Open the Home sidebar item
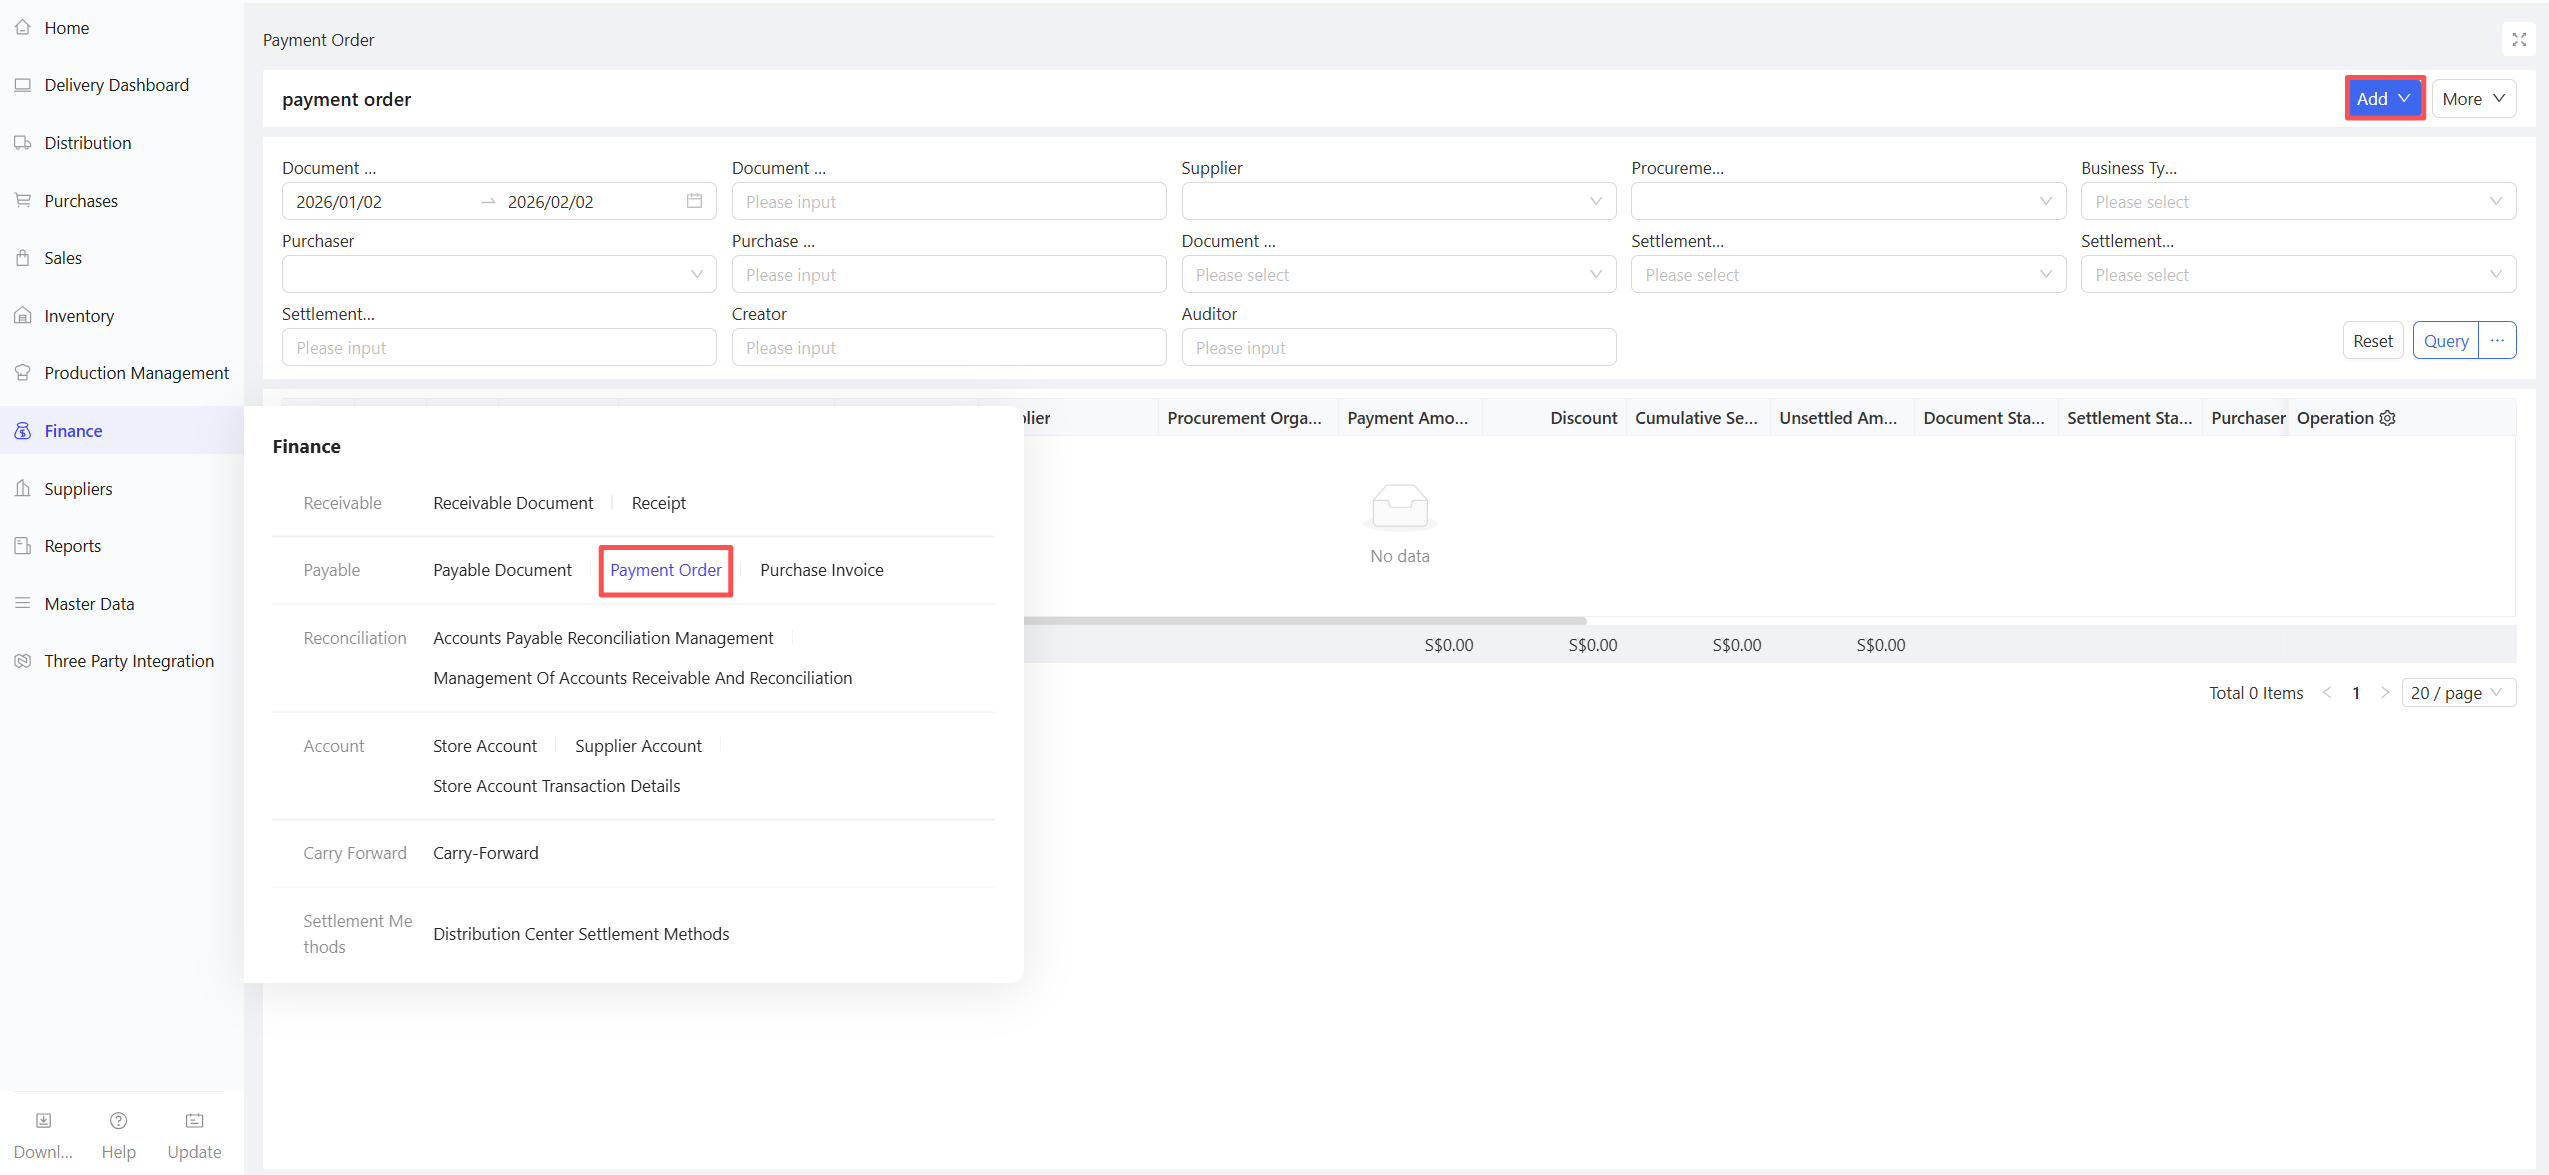 click(66, 28)
